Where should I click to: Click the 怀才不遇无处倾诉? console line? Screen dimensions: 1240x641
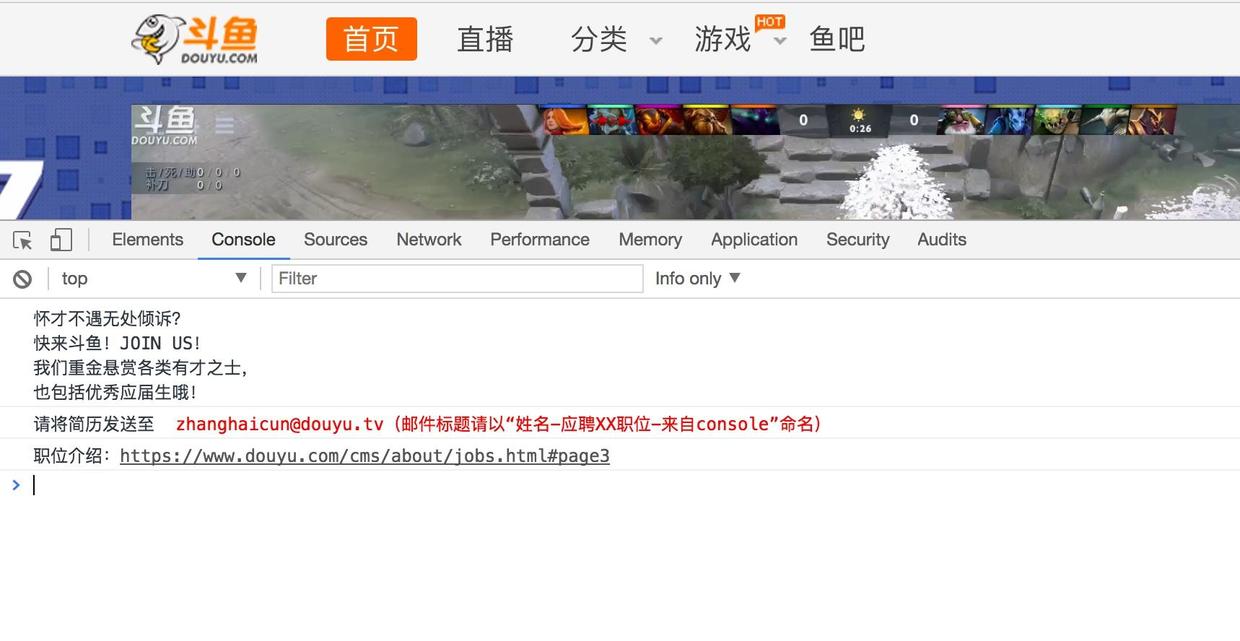tap(107, 319)
